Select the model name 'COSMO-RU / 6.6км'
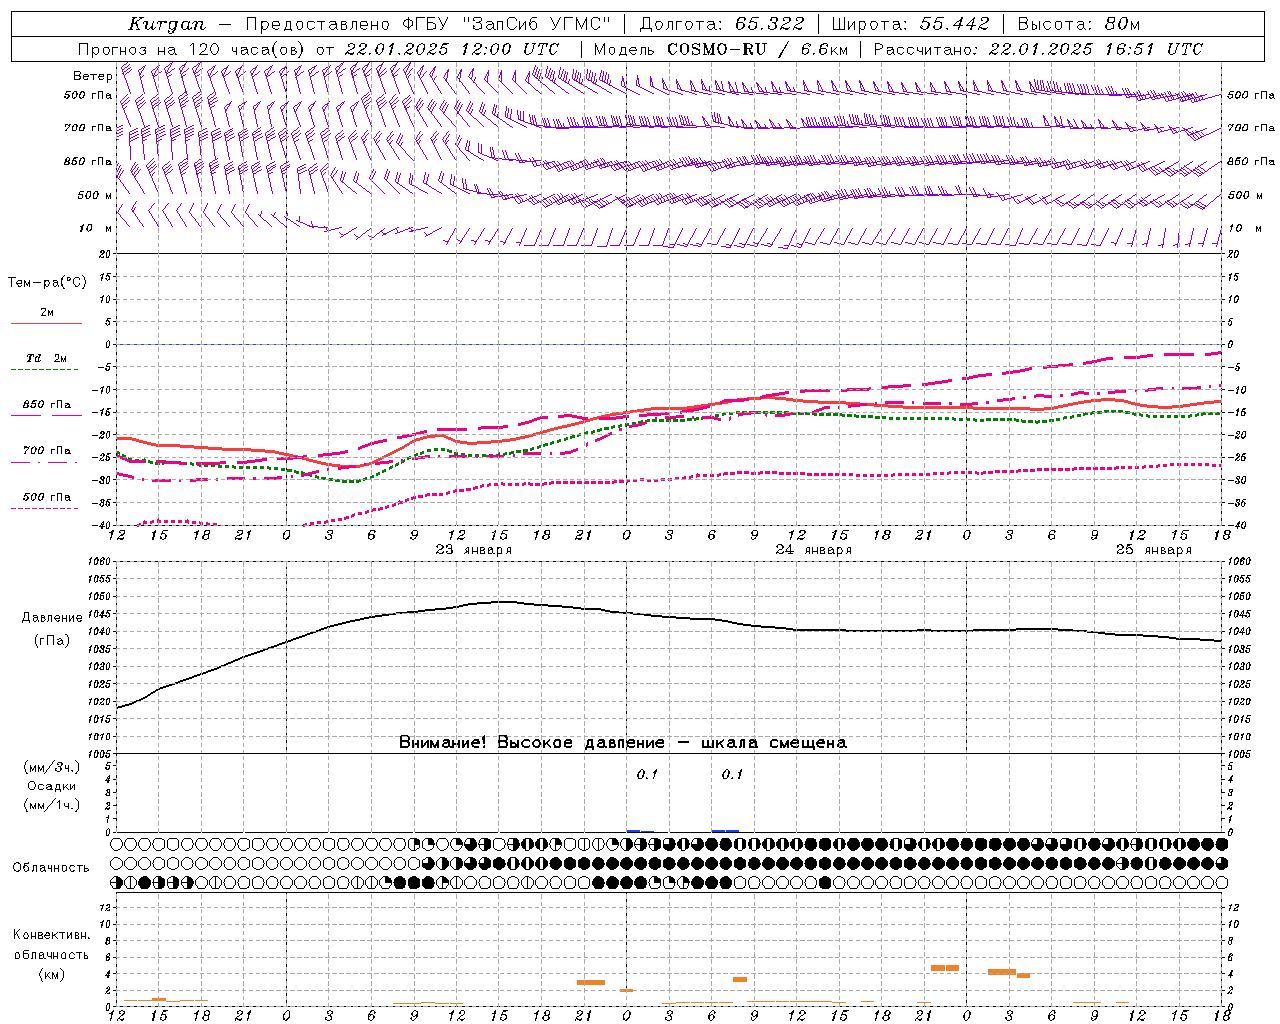This screenshot has height=1024, width=1280. (x=757, y=49)
